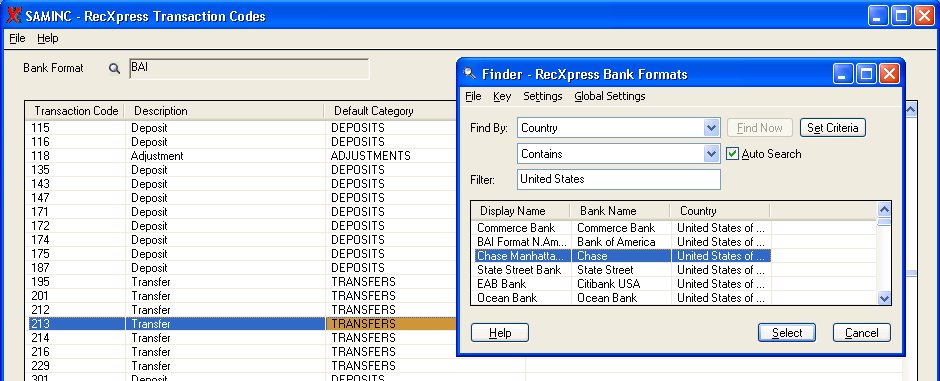Open Help menu in Transaction Codes window
Image resolution: width=940 pixels, height=381 pixels.
48,38
